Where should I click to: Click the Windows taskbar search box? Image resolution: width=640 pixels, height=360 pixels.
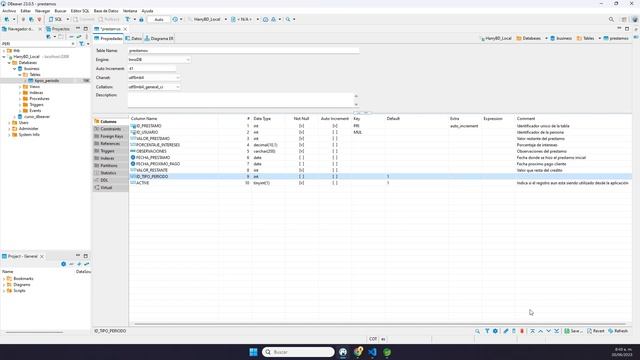(298, 352)
